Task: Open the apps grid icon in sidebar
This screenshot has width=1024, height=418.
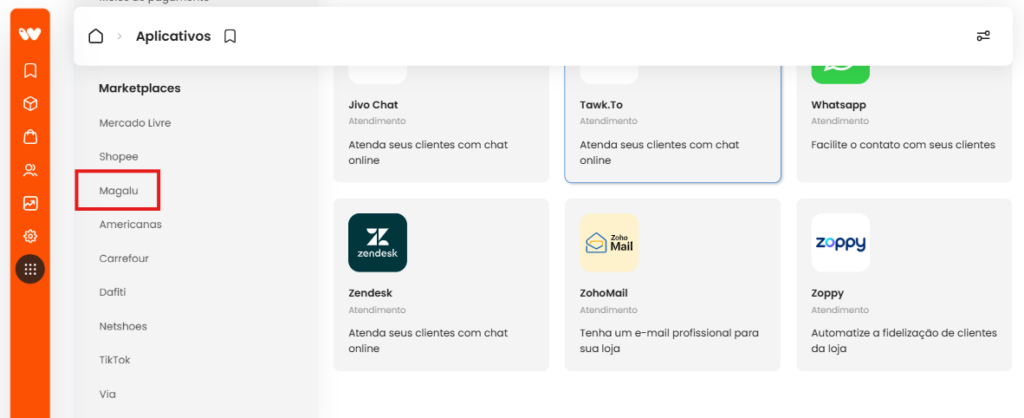Action: click(30, 268)
